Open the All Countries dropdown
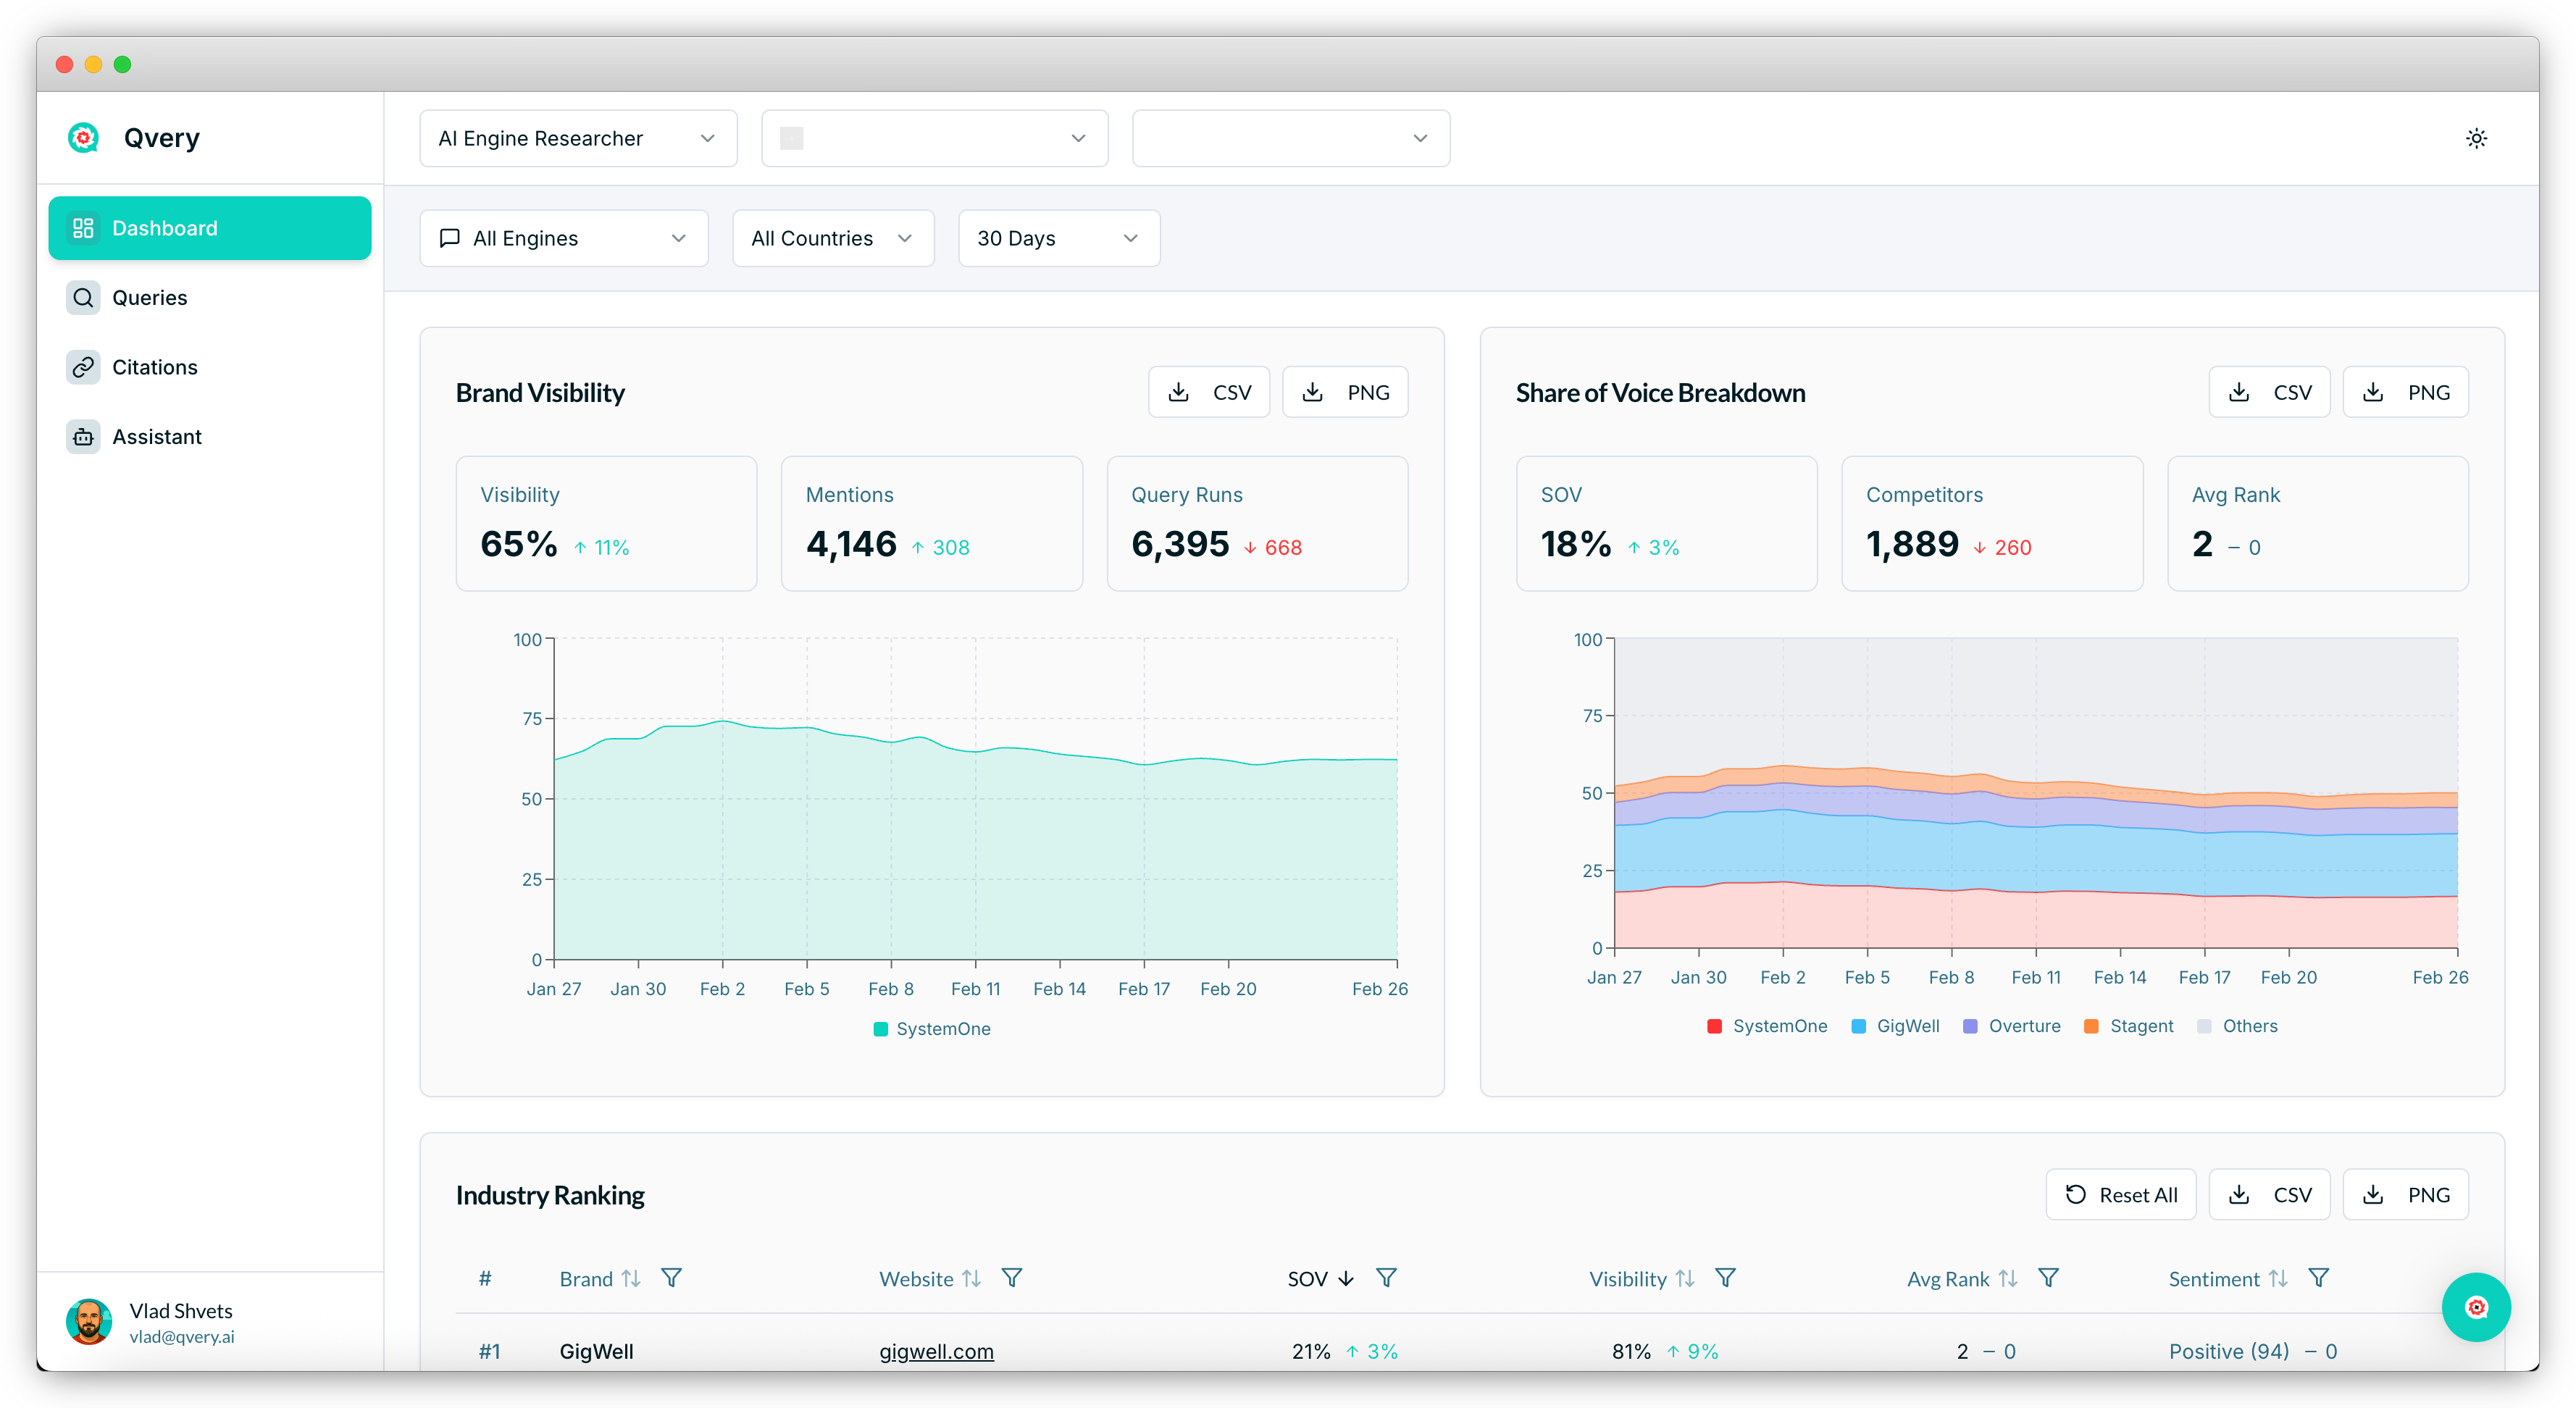The image size is (2576, 1408). pyautogui.click(x=832, y=238)
